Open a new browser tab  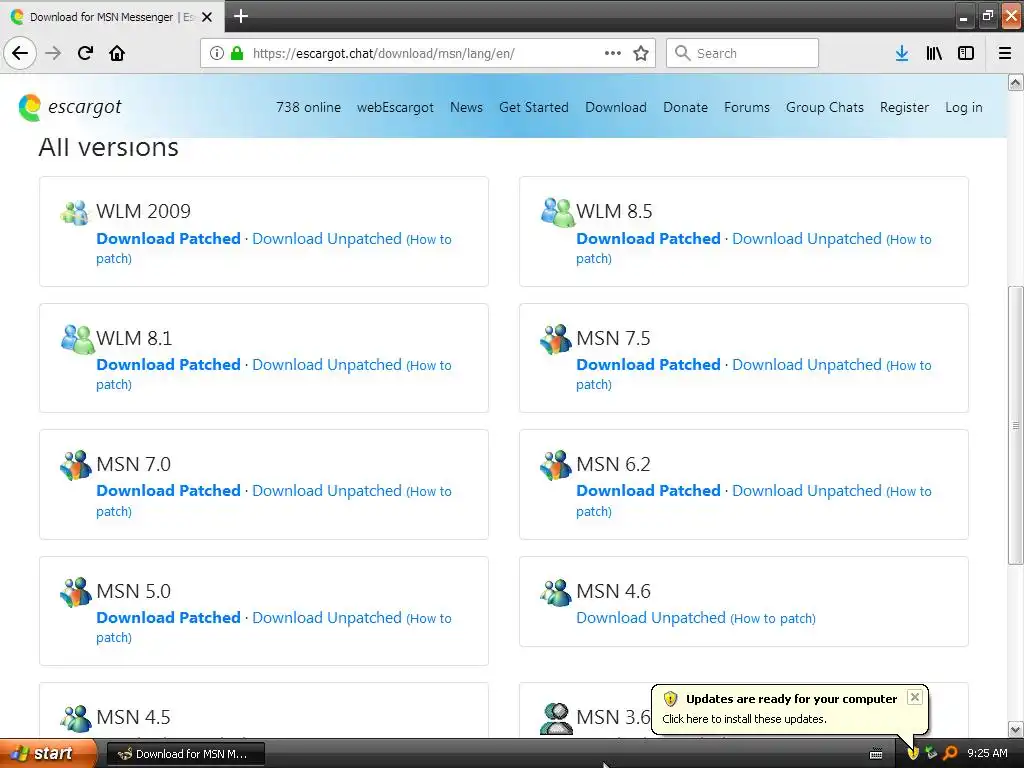pos(241,16)
